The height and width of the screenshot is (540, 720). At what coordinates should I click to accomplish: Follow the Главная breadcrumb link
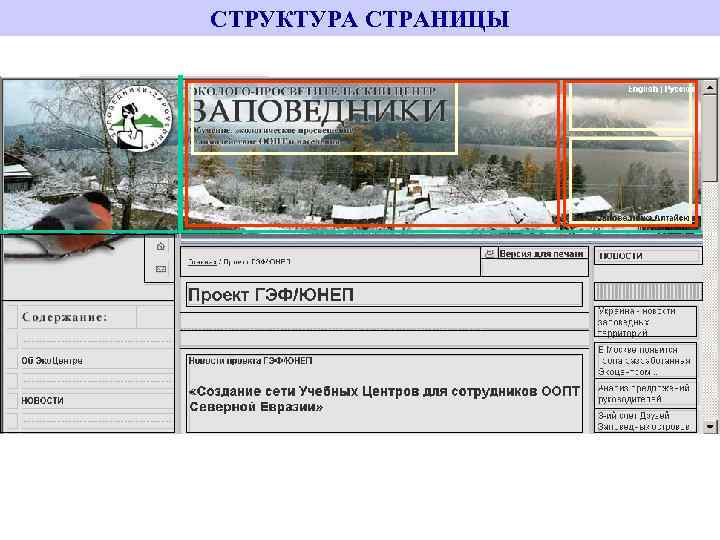(202, 262)
